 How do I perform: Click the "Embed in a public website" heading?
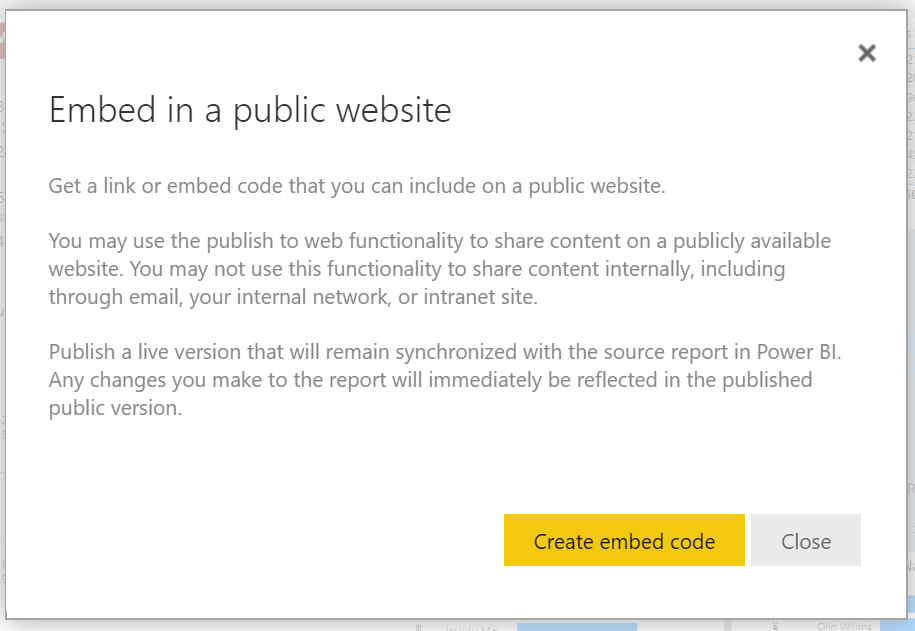point(250,110)
